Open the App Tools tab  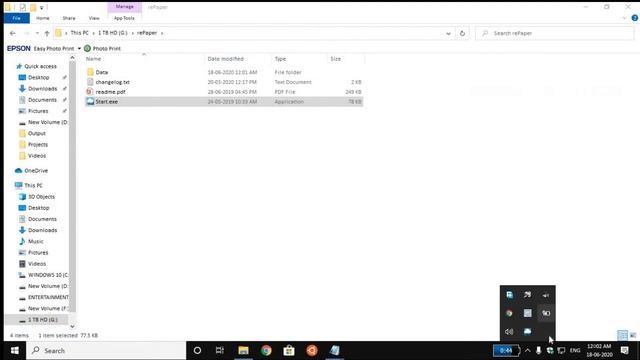pyautogui.click(x=124, y=18)
